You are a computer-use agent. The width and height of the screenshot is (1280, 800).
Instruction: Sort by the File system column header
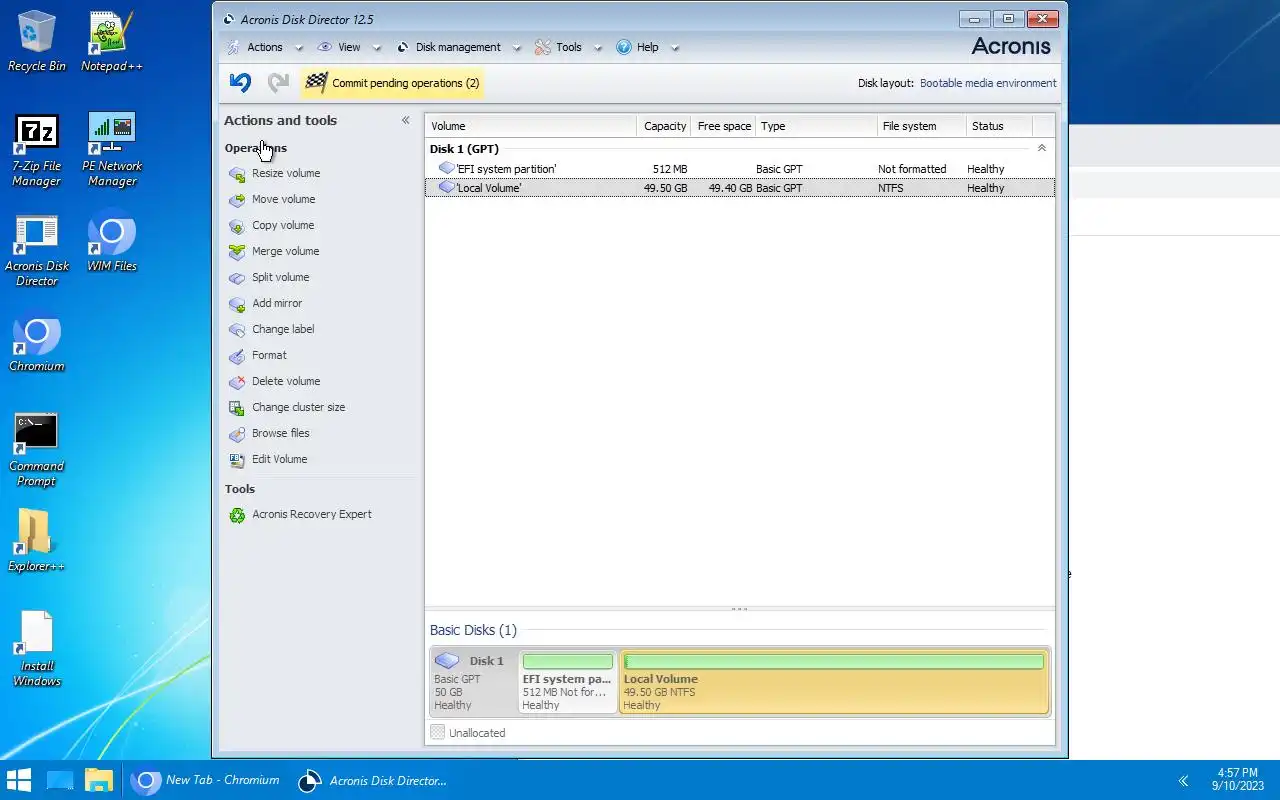(x=922, y=126)
